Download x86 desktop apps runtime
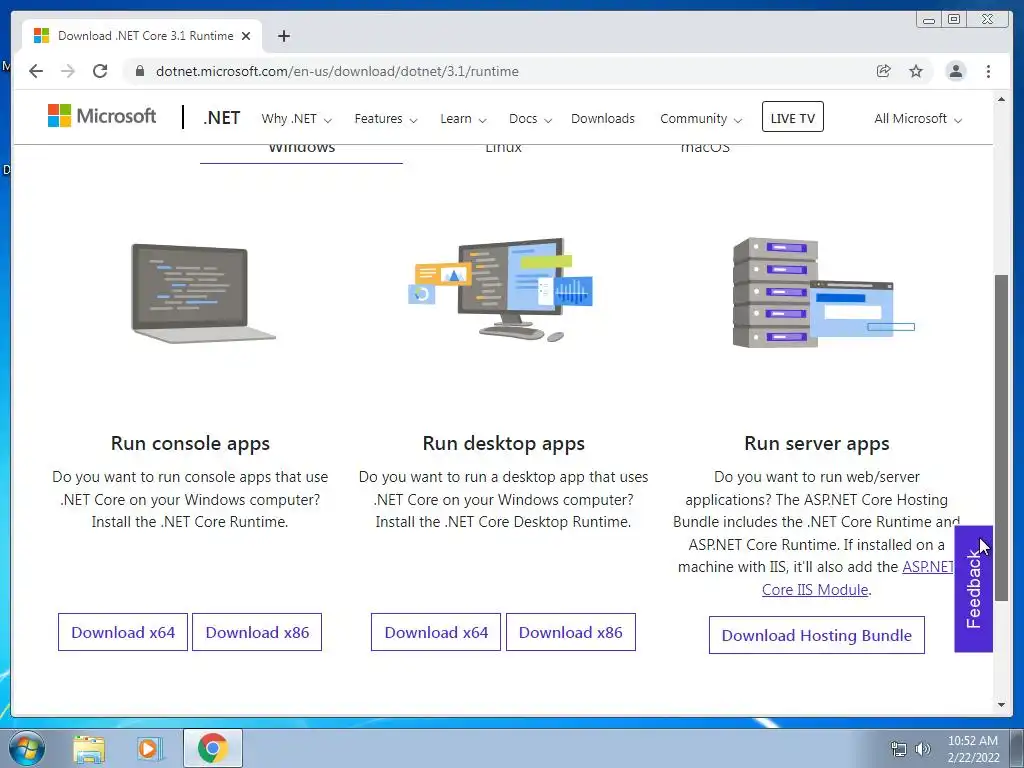This screenshot has width=1024, height=768. [x=571, y=632]
